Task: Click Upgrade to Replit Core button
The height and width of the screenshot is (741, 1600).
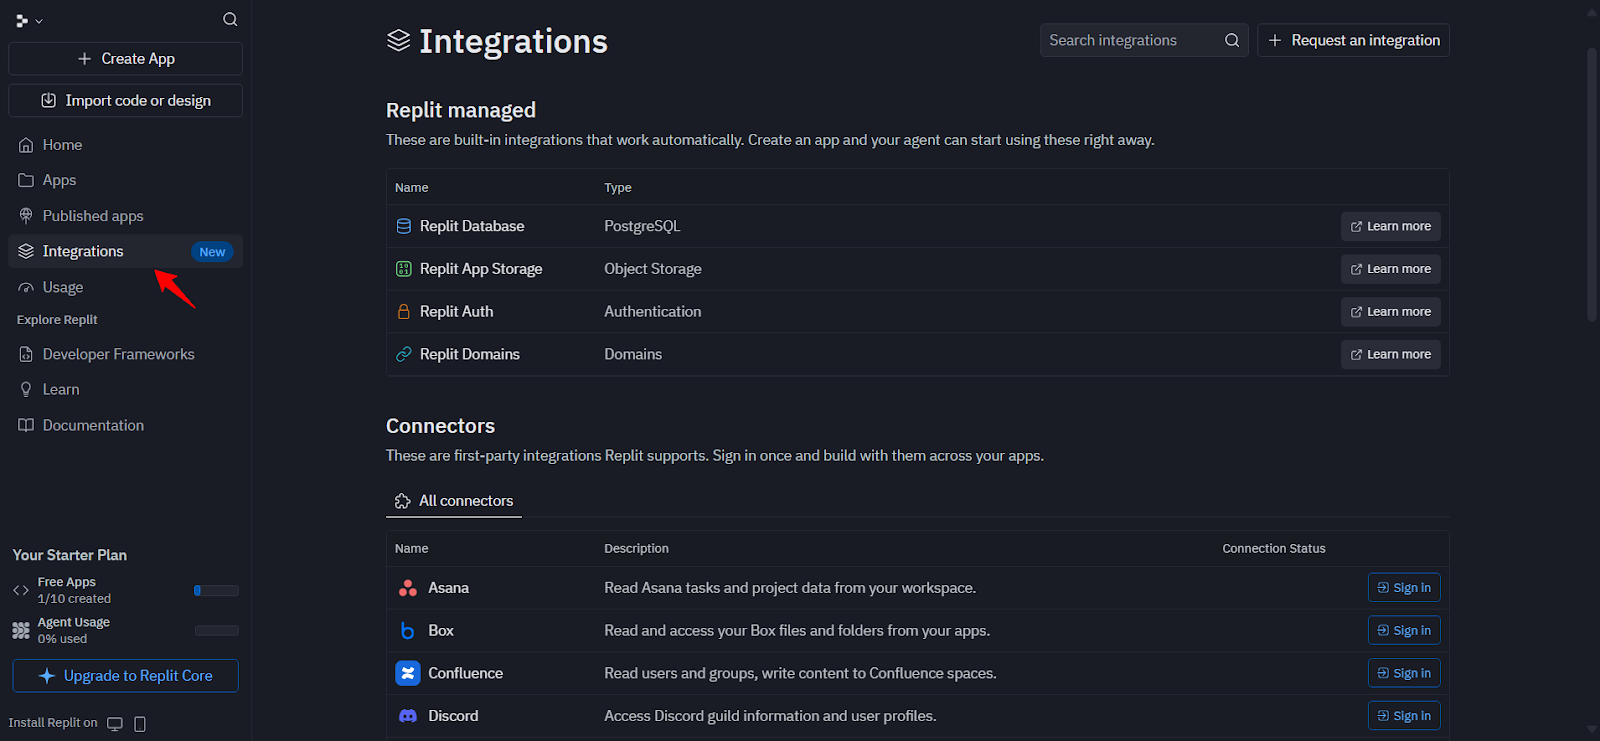Action: coord(126,676)
